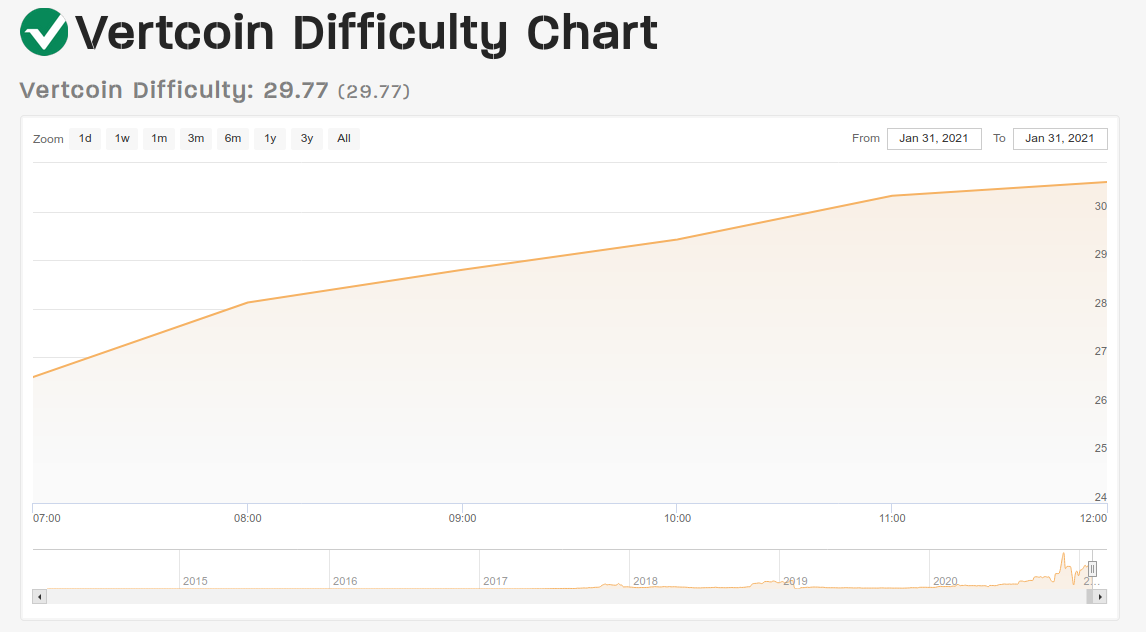This screenshot has width=1146, height=632.
Task: Open the From date field
Action: pyautogui.click(x=934, y=139)
